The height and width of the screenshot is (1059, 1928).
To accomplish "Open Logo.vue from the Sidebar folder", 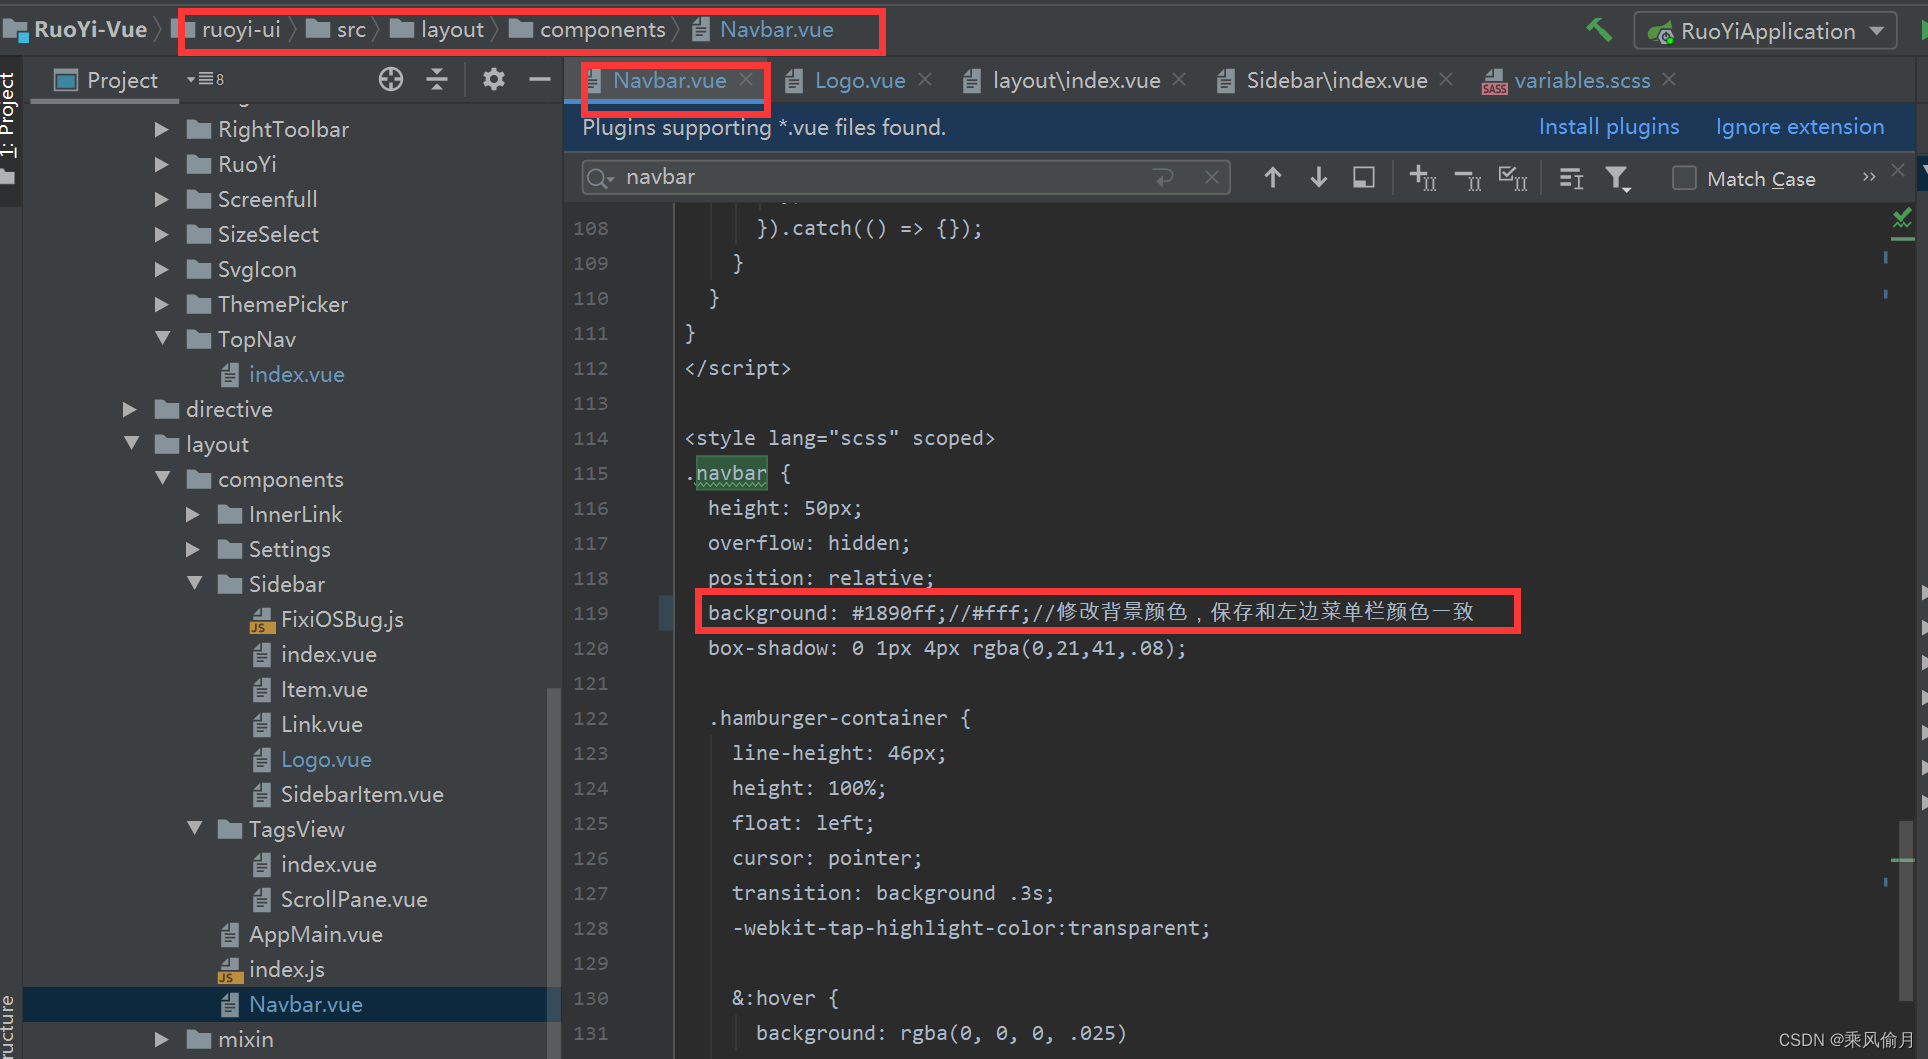I will coord(312,759).
